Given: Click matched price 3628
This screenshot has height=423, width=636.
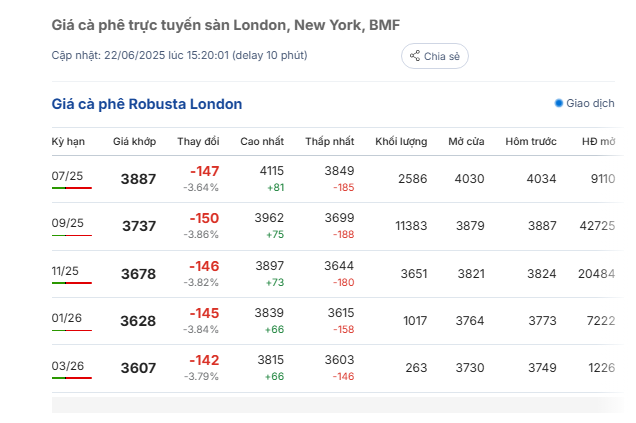Looking at the screenshot, I should pyautogui.click(x=138, y=321).
